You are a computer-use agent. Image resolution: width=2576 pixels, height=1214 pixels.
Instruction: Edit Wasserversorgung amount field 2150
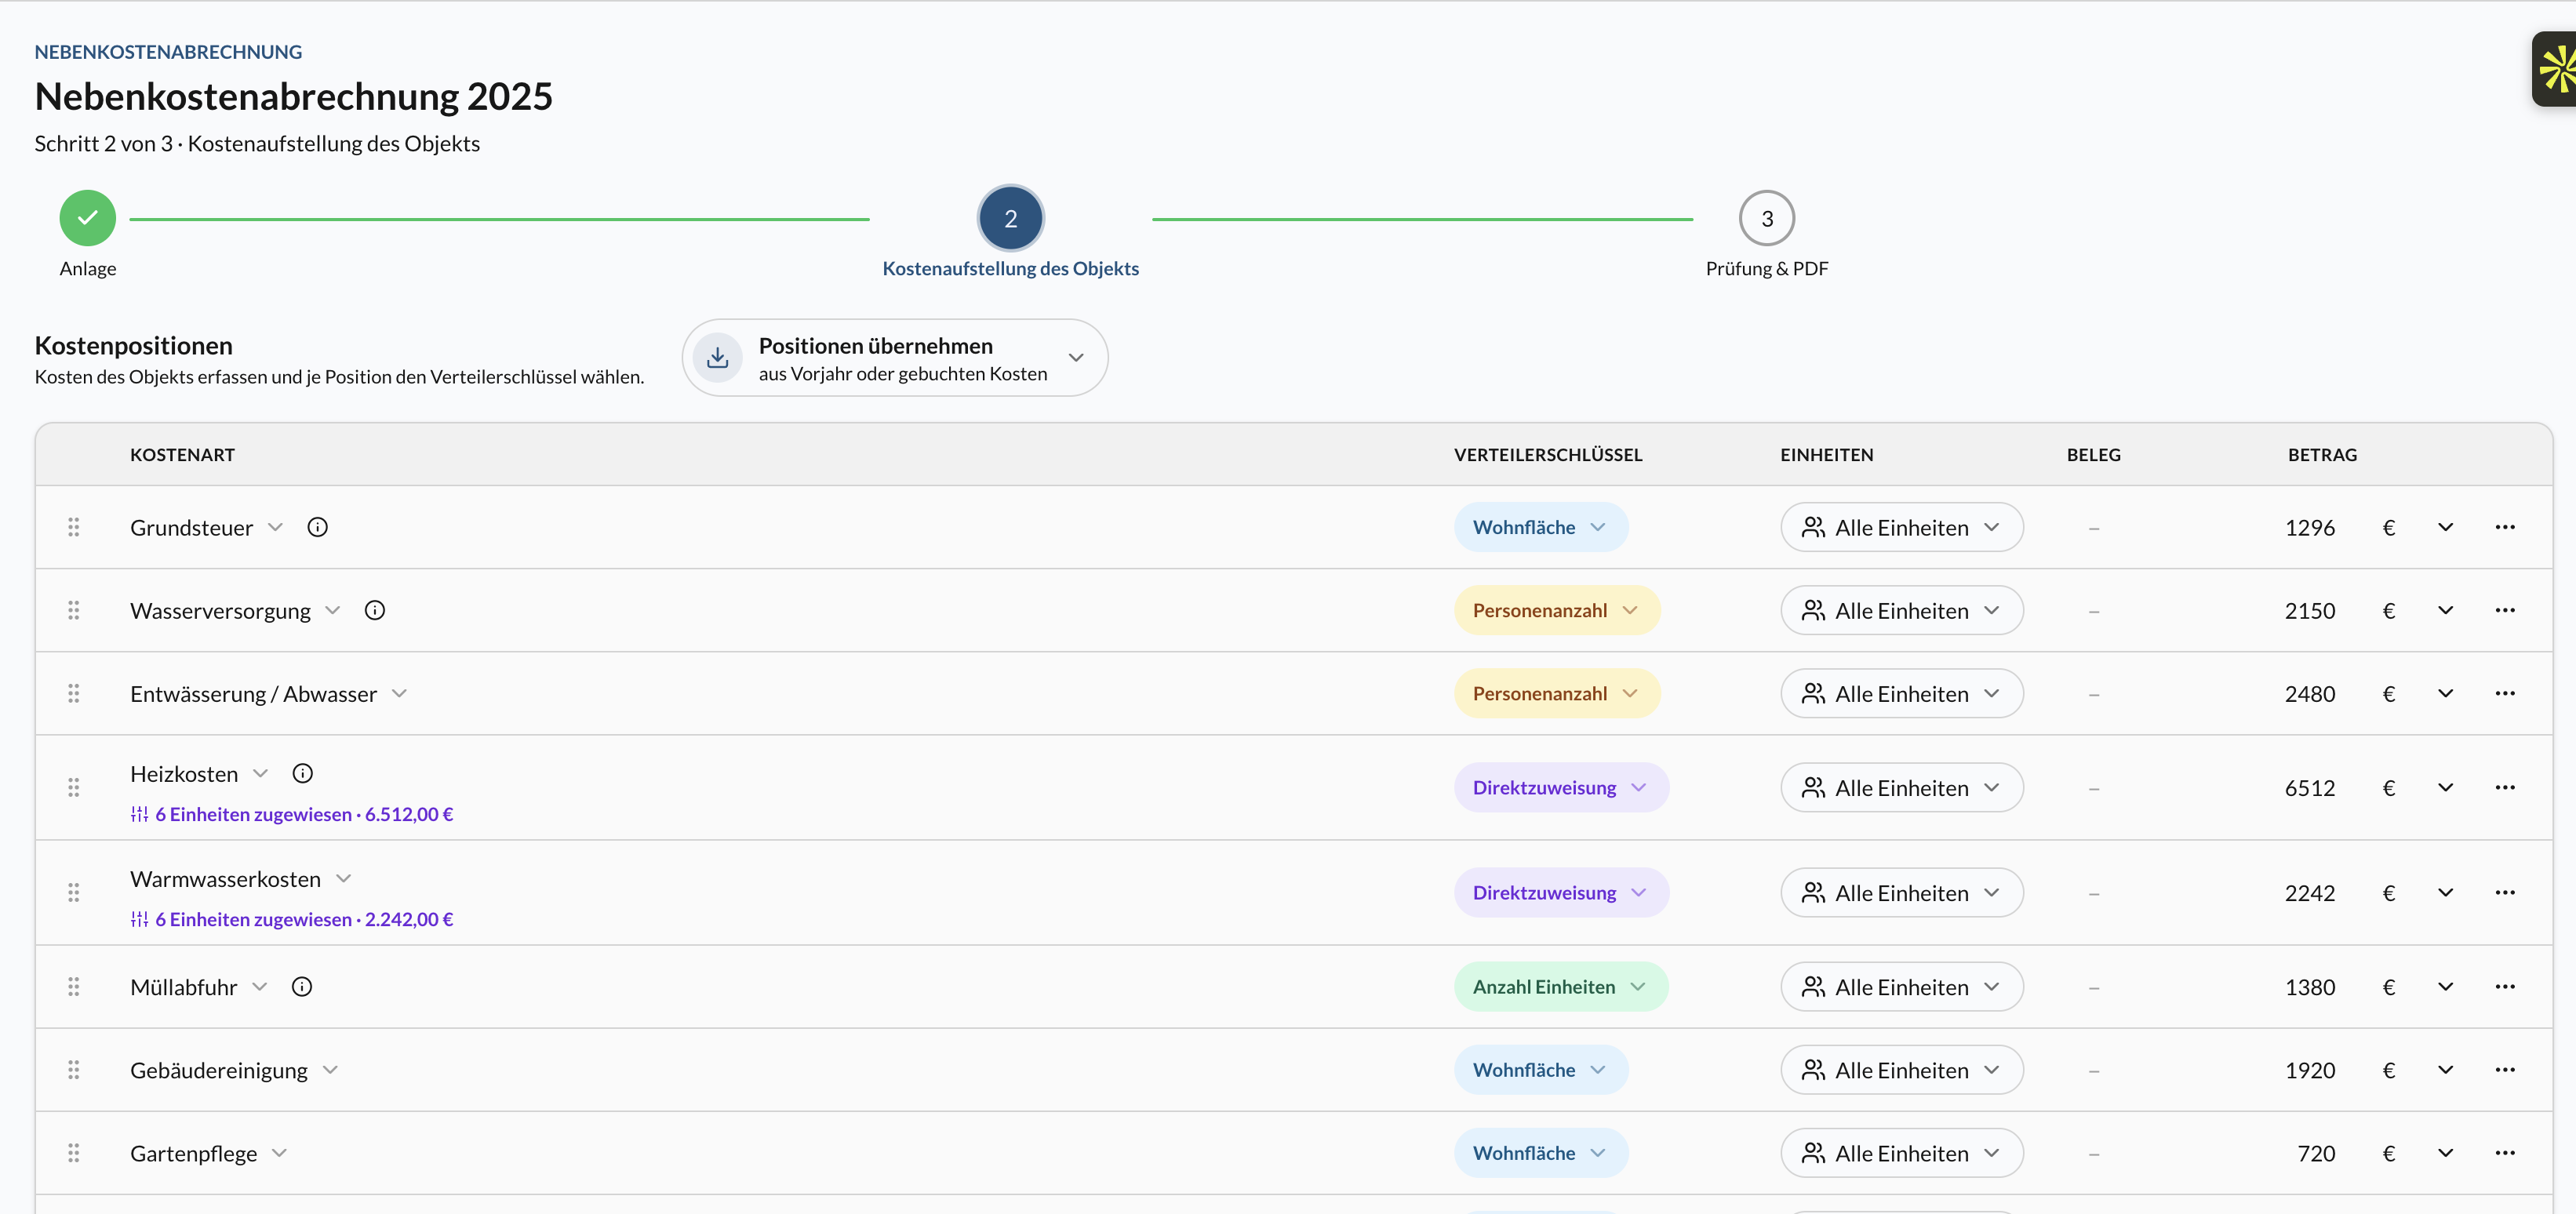pyautogui.click(x=2309, y=610)
